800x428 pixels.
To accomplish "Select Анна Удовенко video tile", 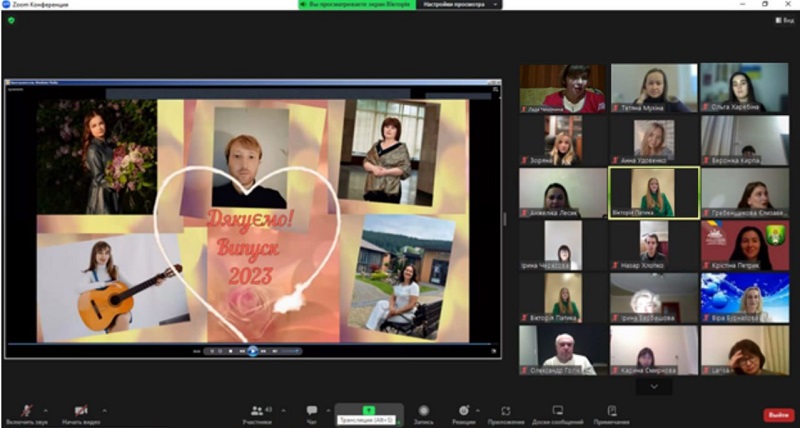I will pos(654,140).
